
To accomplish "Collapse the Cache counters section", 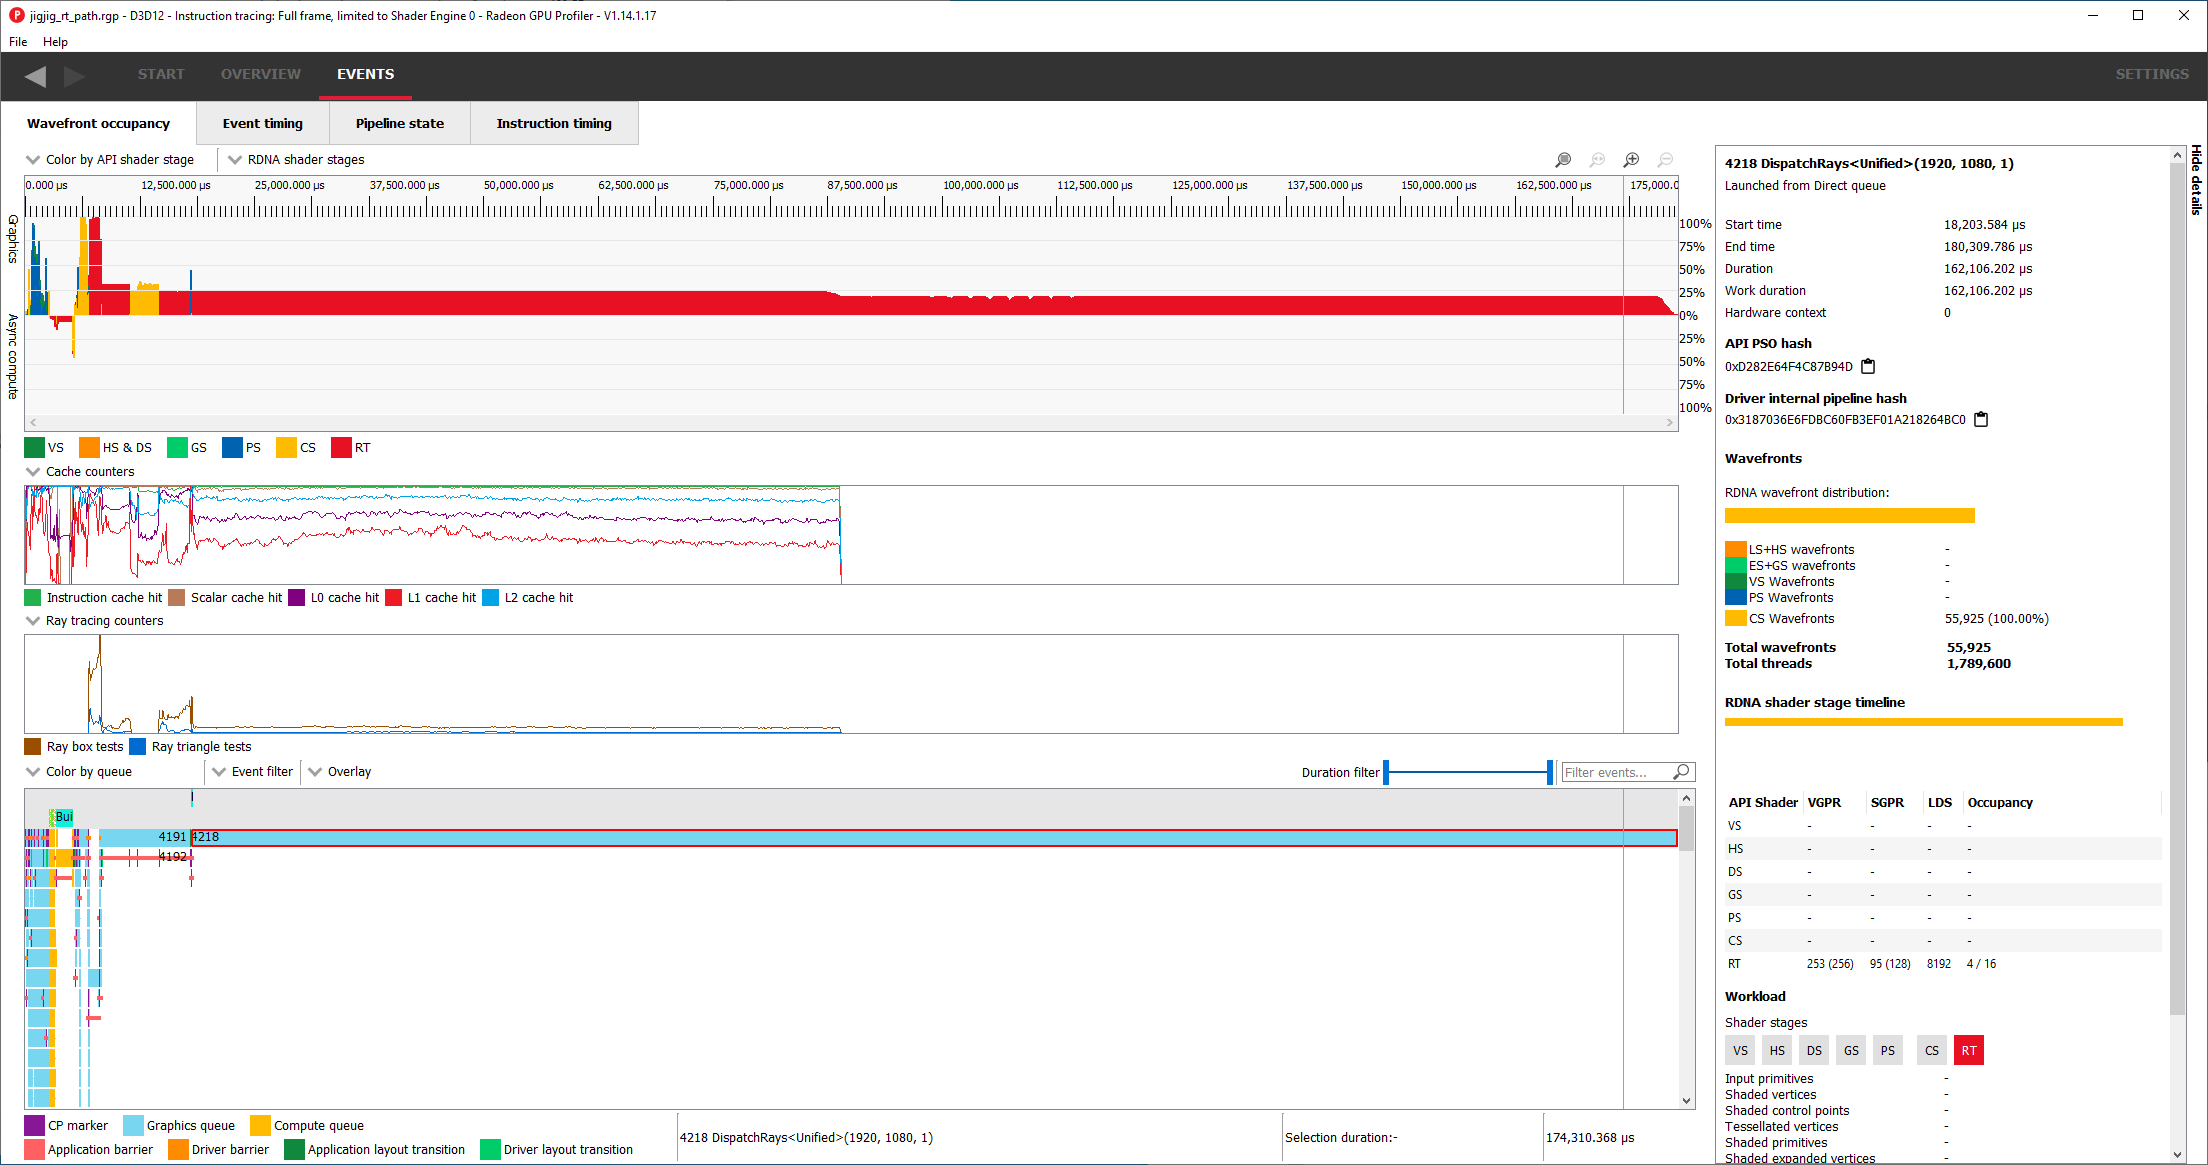I will pyautogui.click(x=33, y=471).
